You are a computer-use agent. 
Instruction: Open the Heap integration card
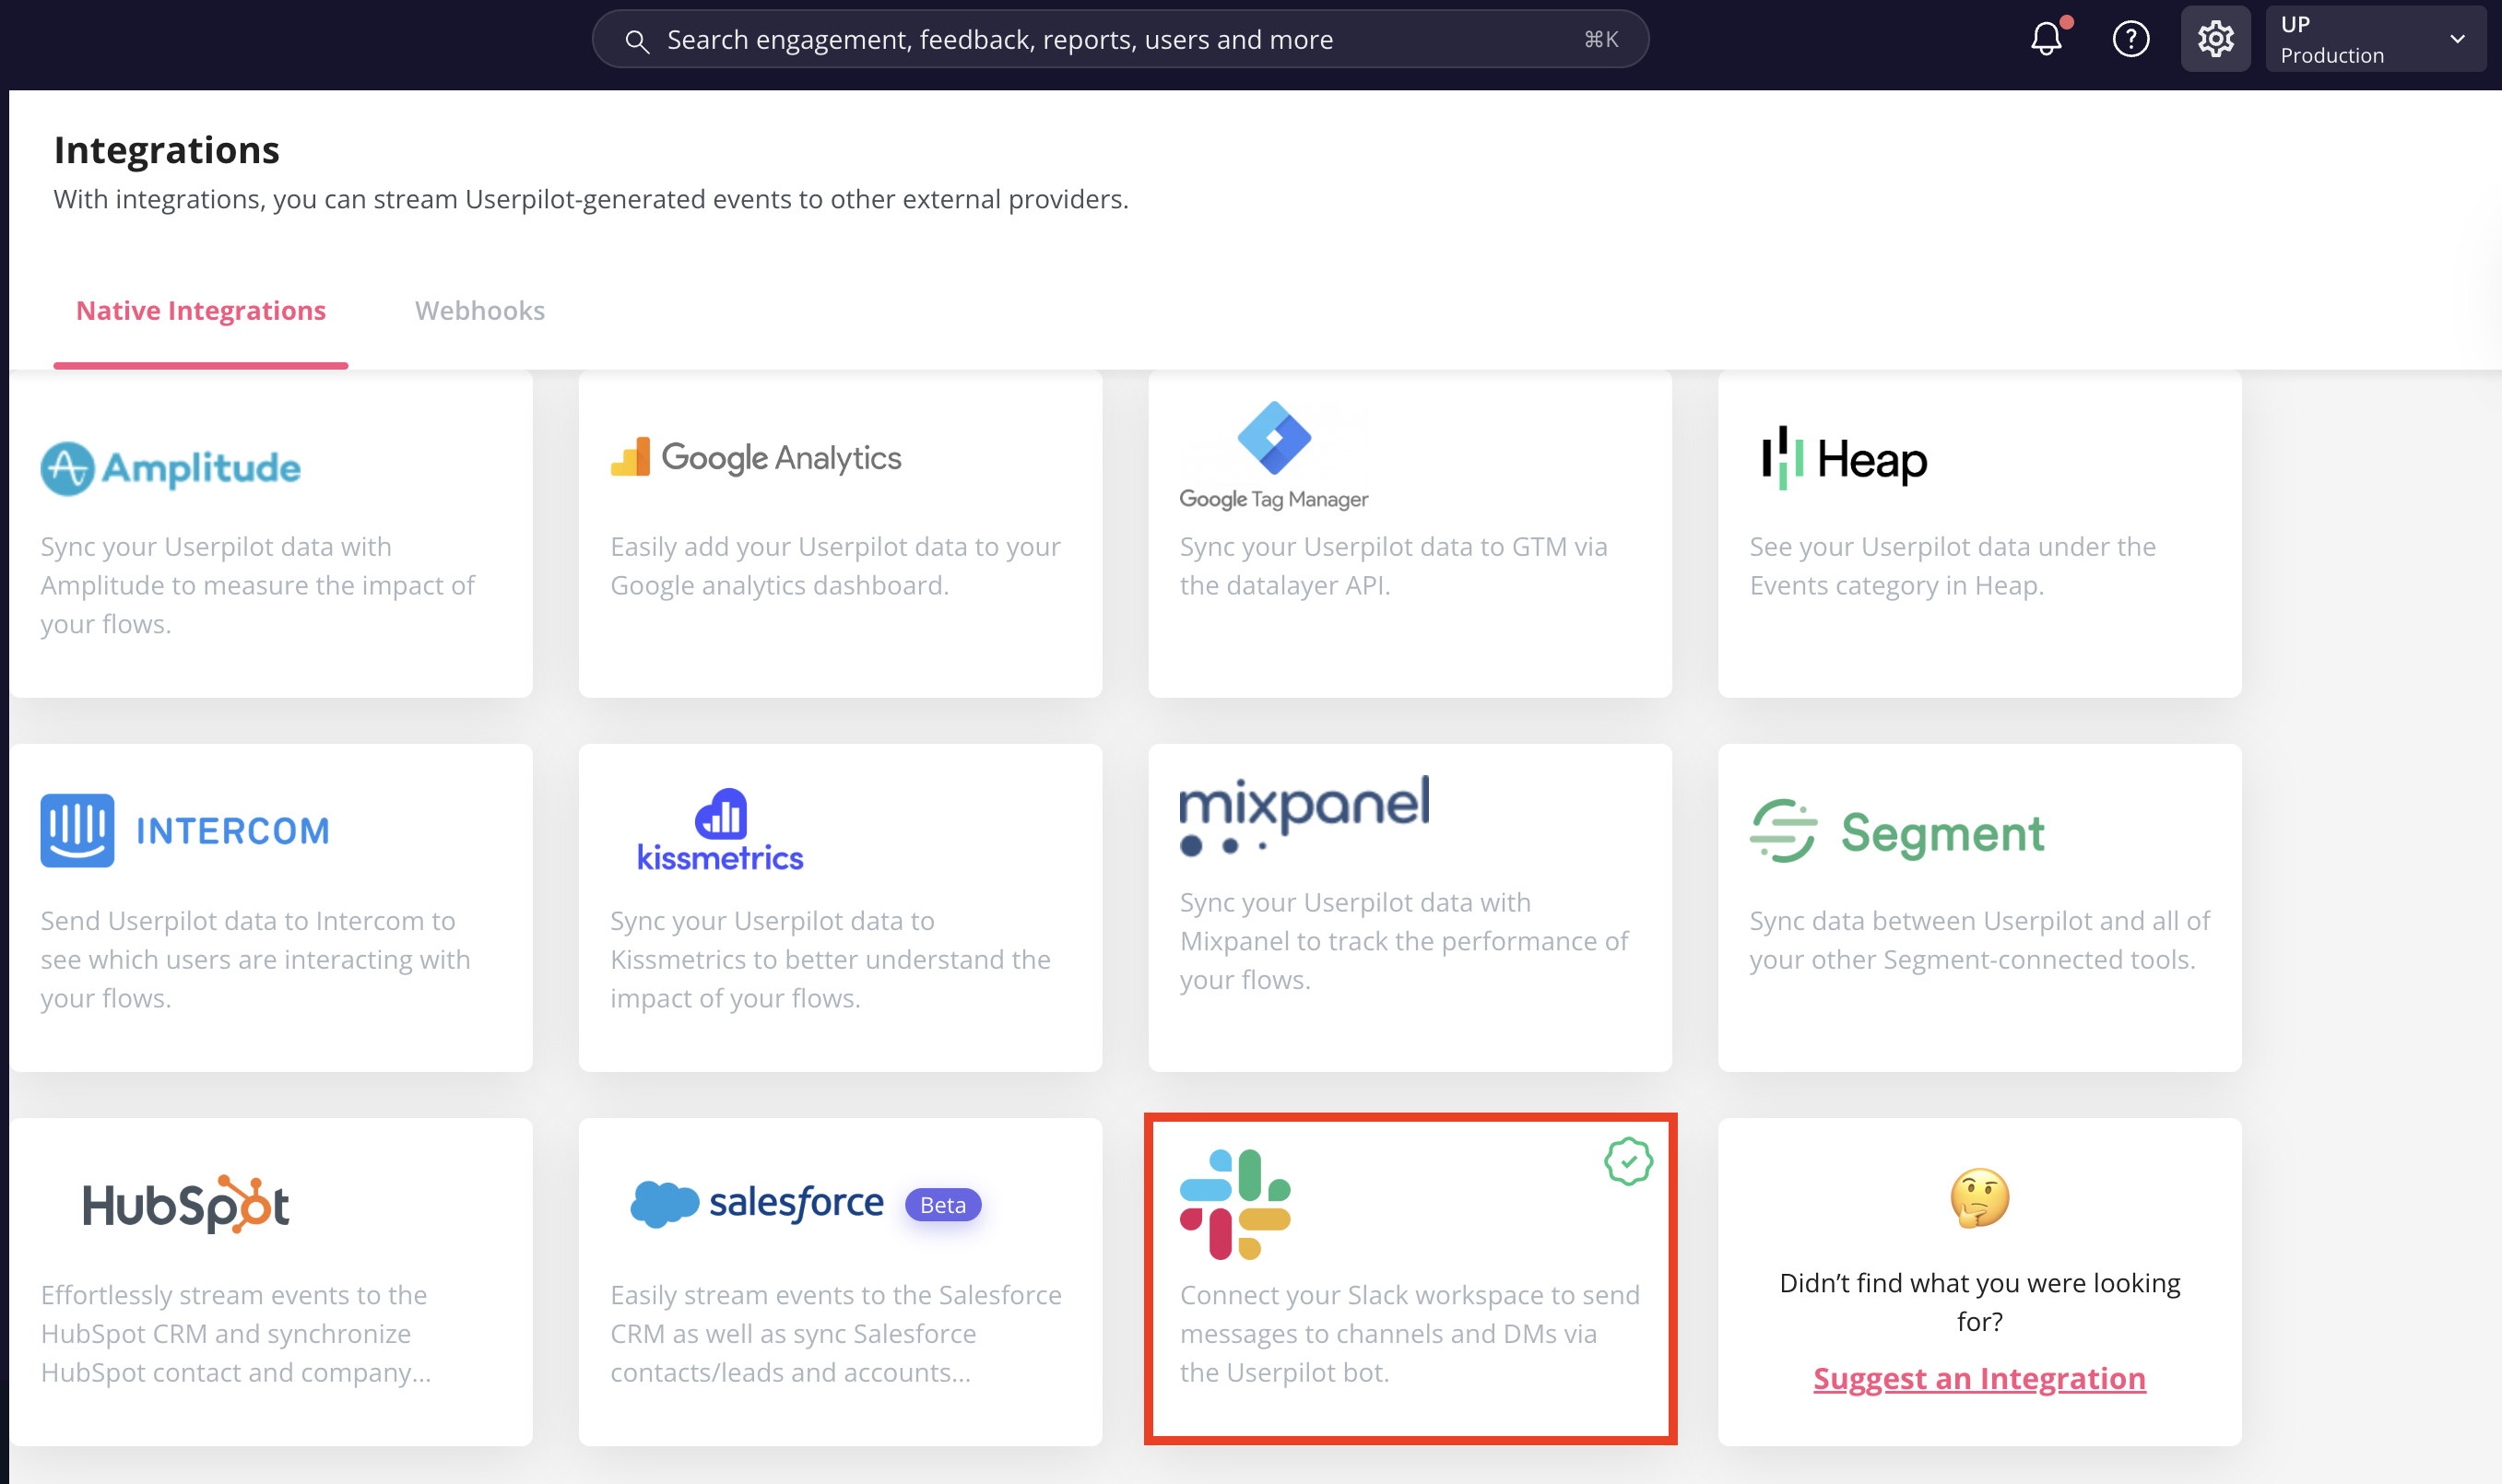(1978, 535)
